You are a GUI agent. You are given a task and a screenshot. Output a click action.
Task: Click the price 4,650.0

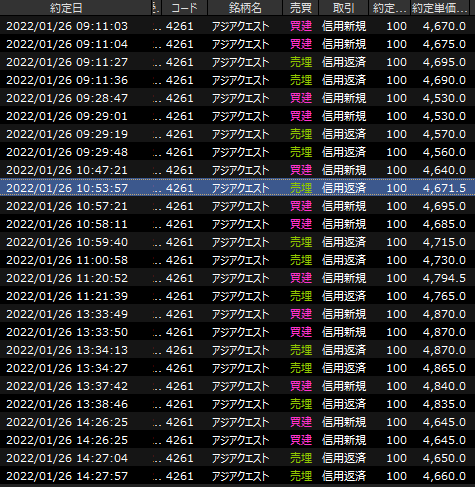click(444, 458)
